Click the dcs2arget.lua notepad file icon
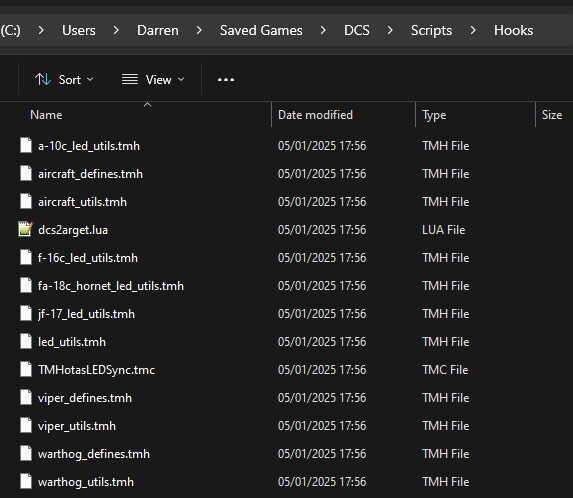The image size is (573, 498). coord(26,229)
